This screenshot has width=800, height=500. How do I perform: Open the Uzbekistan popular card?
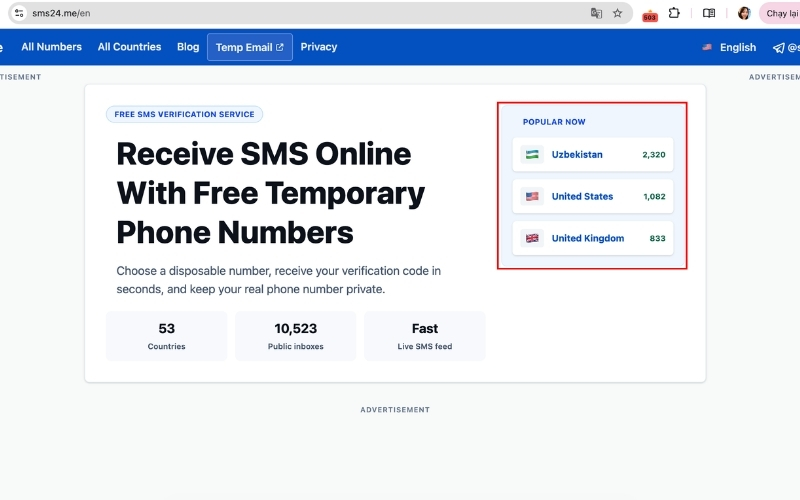tap(593, 155)
